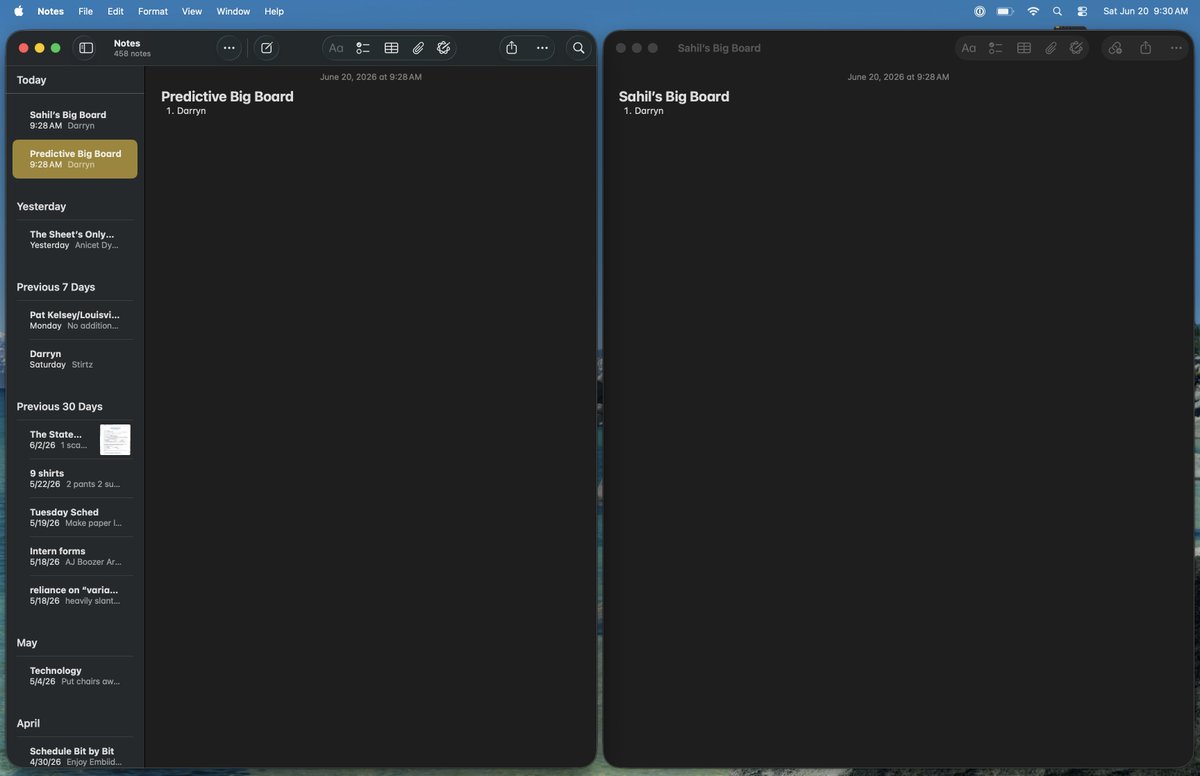Open Control Center in the menu bar
The image size is (1200, 776).
click(x=1082, y=11)
